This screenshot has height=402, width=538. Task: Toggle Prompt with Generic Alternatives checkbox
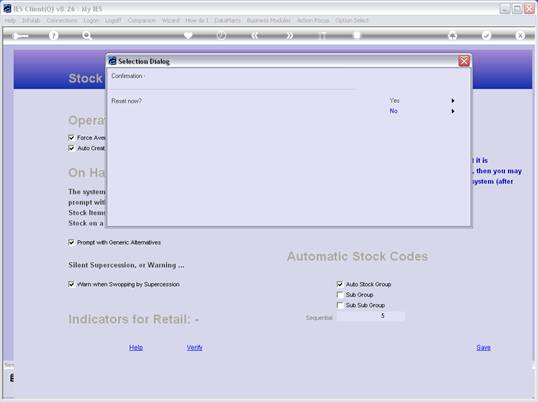(x=71, y=243)
